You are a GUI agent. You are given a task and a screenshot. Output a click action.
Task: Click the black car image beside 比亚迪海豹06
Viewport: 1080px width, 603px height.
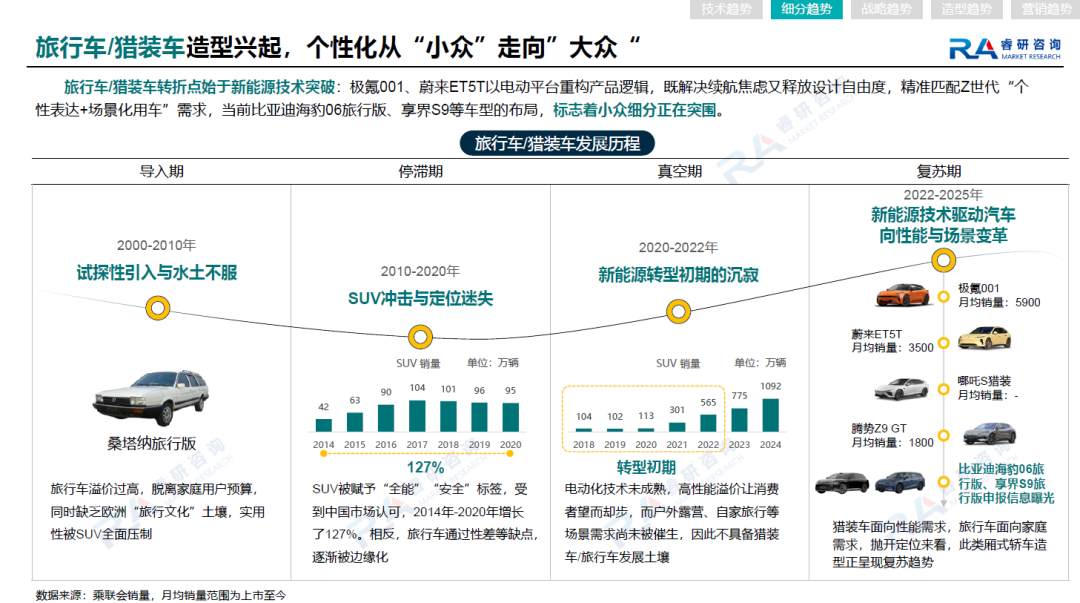(842, 482)
